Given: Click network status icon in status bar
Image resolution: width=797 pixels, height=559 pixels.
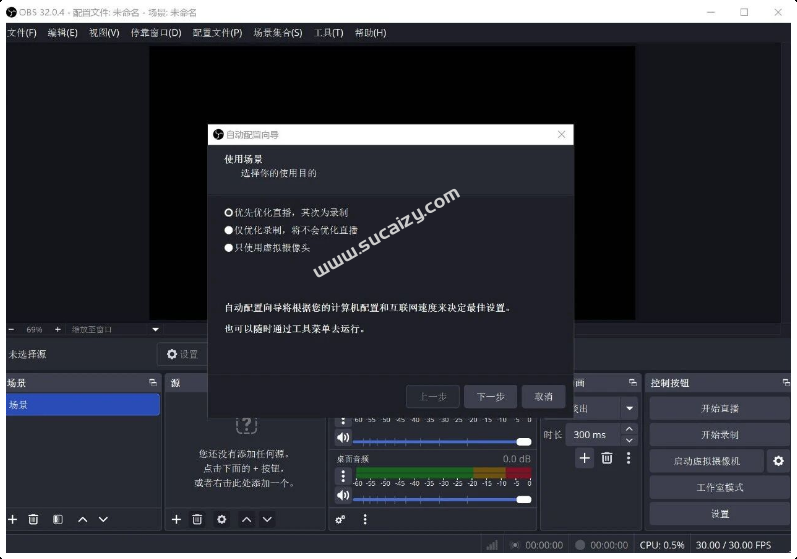Looking at the screenshot, I should (492, 545).
